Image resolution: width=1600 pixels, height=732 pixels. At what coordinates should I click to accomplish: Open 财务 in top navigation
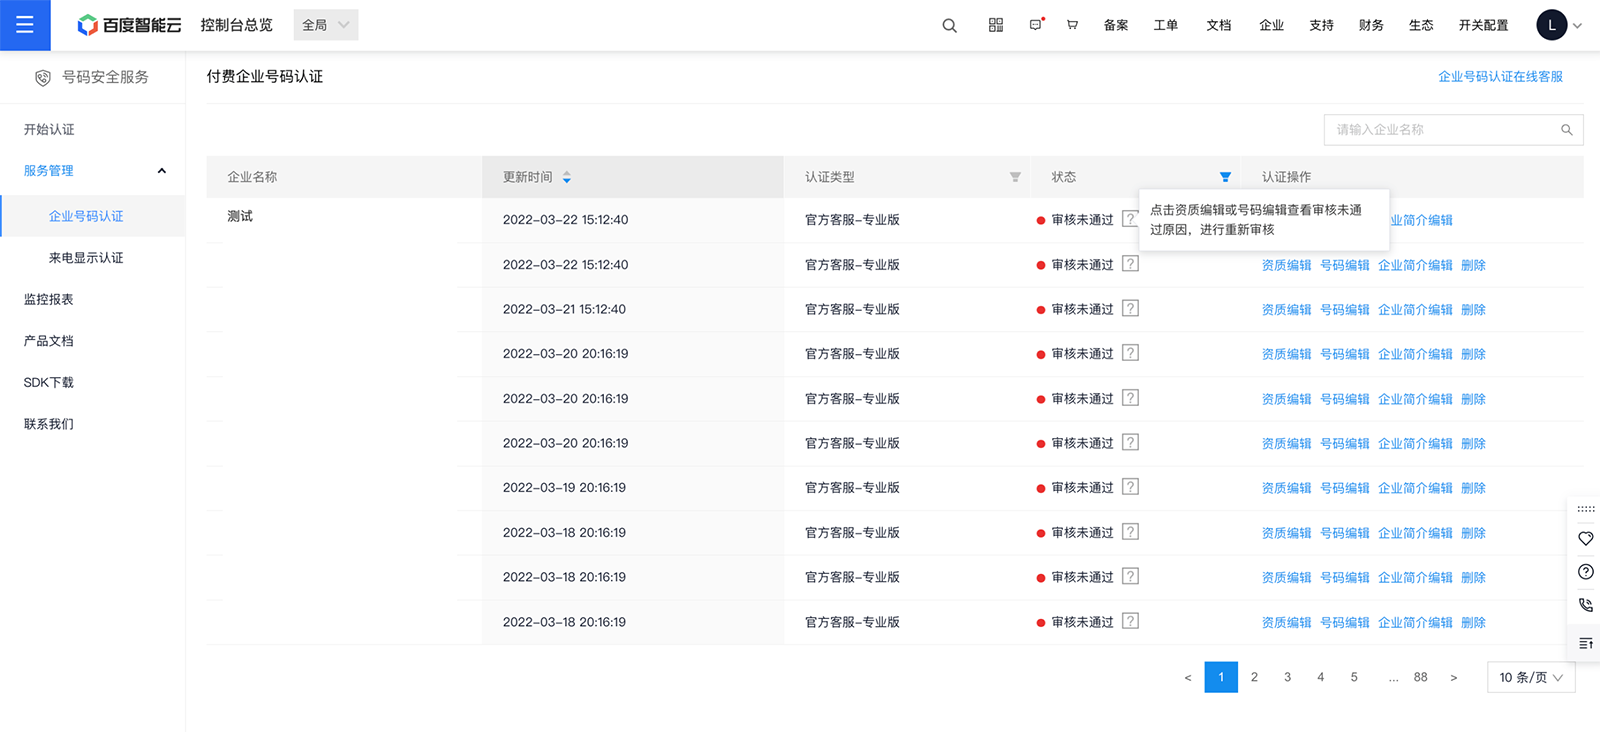coord(1371,25)
